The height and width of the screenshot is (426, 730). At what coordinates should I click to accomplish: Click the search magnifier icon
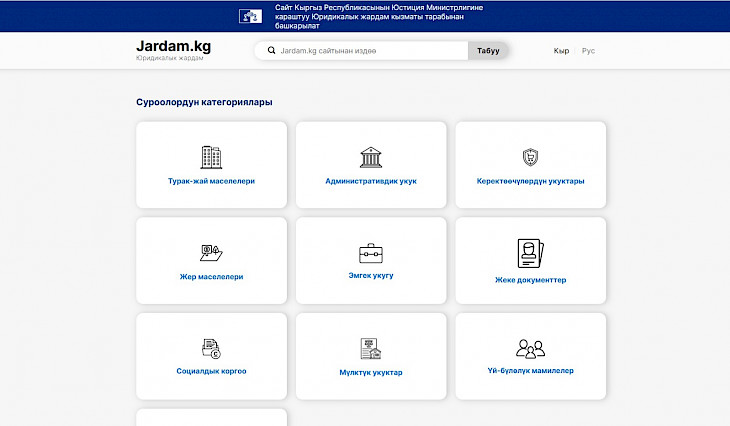click(x=271, y=50)
